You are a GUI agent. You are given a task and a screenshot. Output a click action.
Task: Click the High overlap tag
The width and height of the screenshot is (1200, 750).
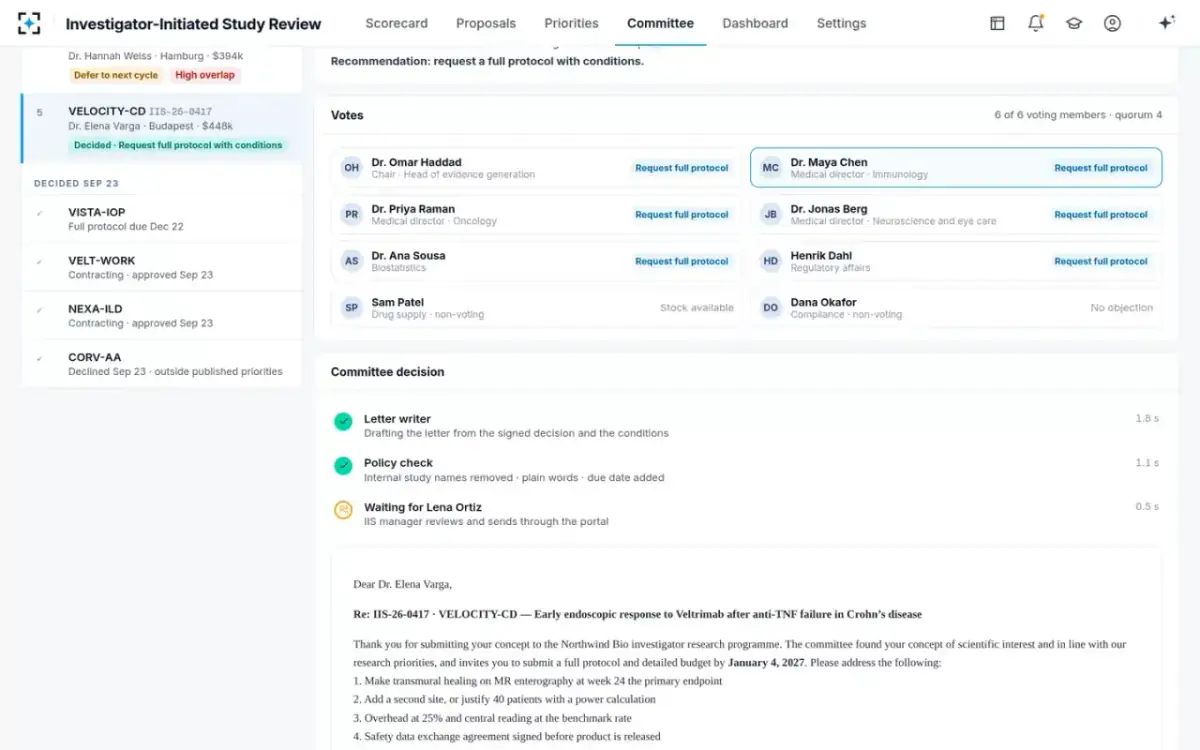205,75
